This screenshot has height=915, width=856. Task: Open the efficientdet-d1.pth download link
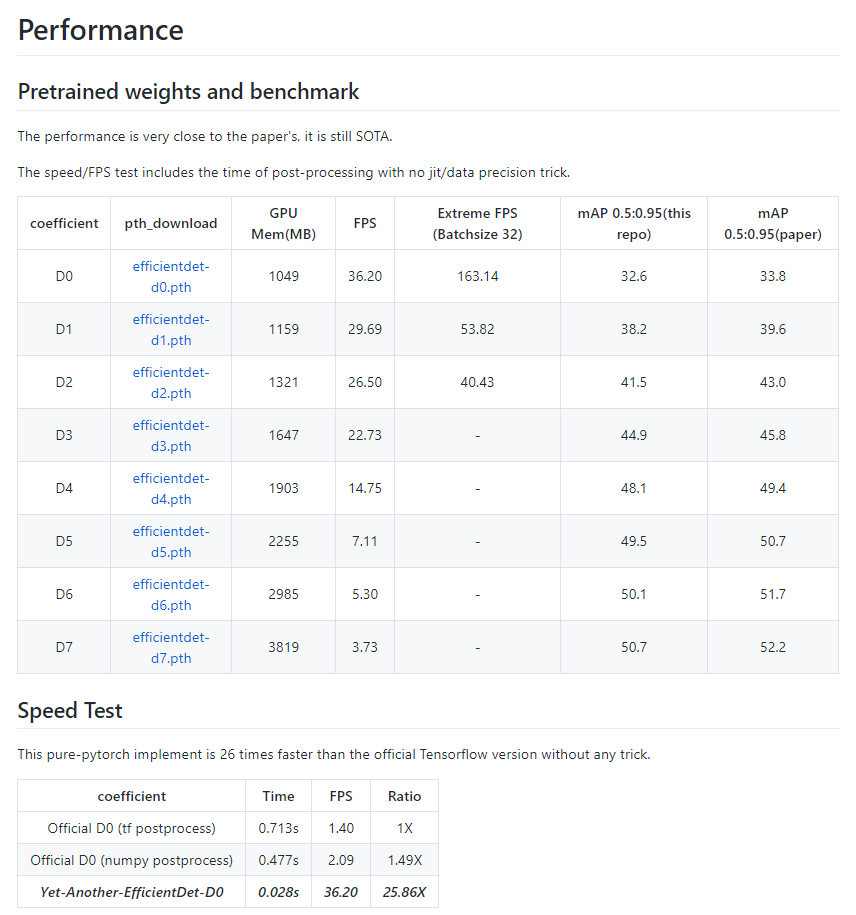pos(171,329)
